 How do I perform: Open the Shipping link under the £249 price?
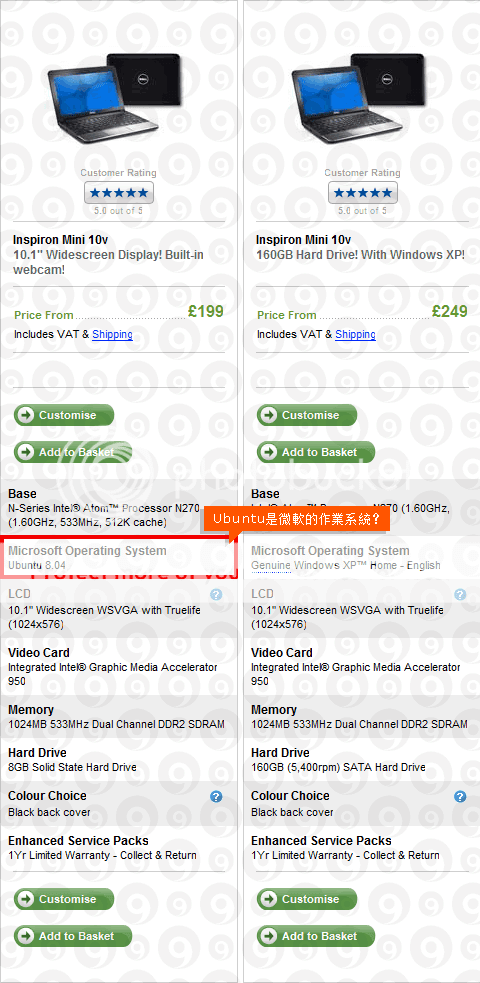point(355,334)
